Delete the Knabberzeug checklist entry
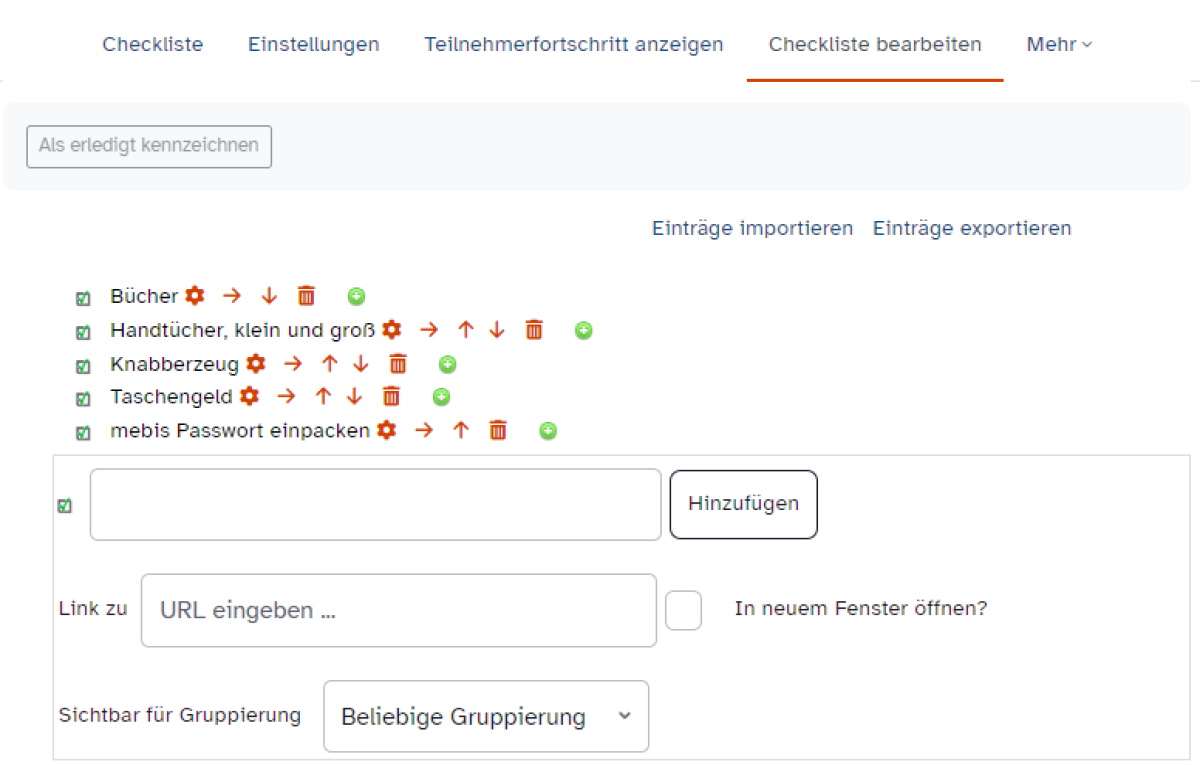Screen dimensions: 1200x765 click(x=398, y=364)
